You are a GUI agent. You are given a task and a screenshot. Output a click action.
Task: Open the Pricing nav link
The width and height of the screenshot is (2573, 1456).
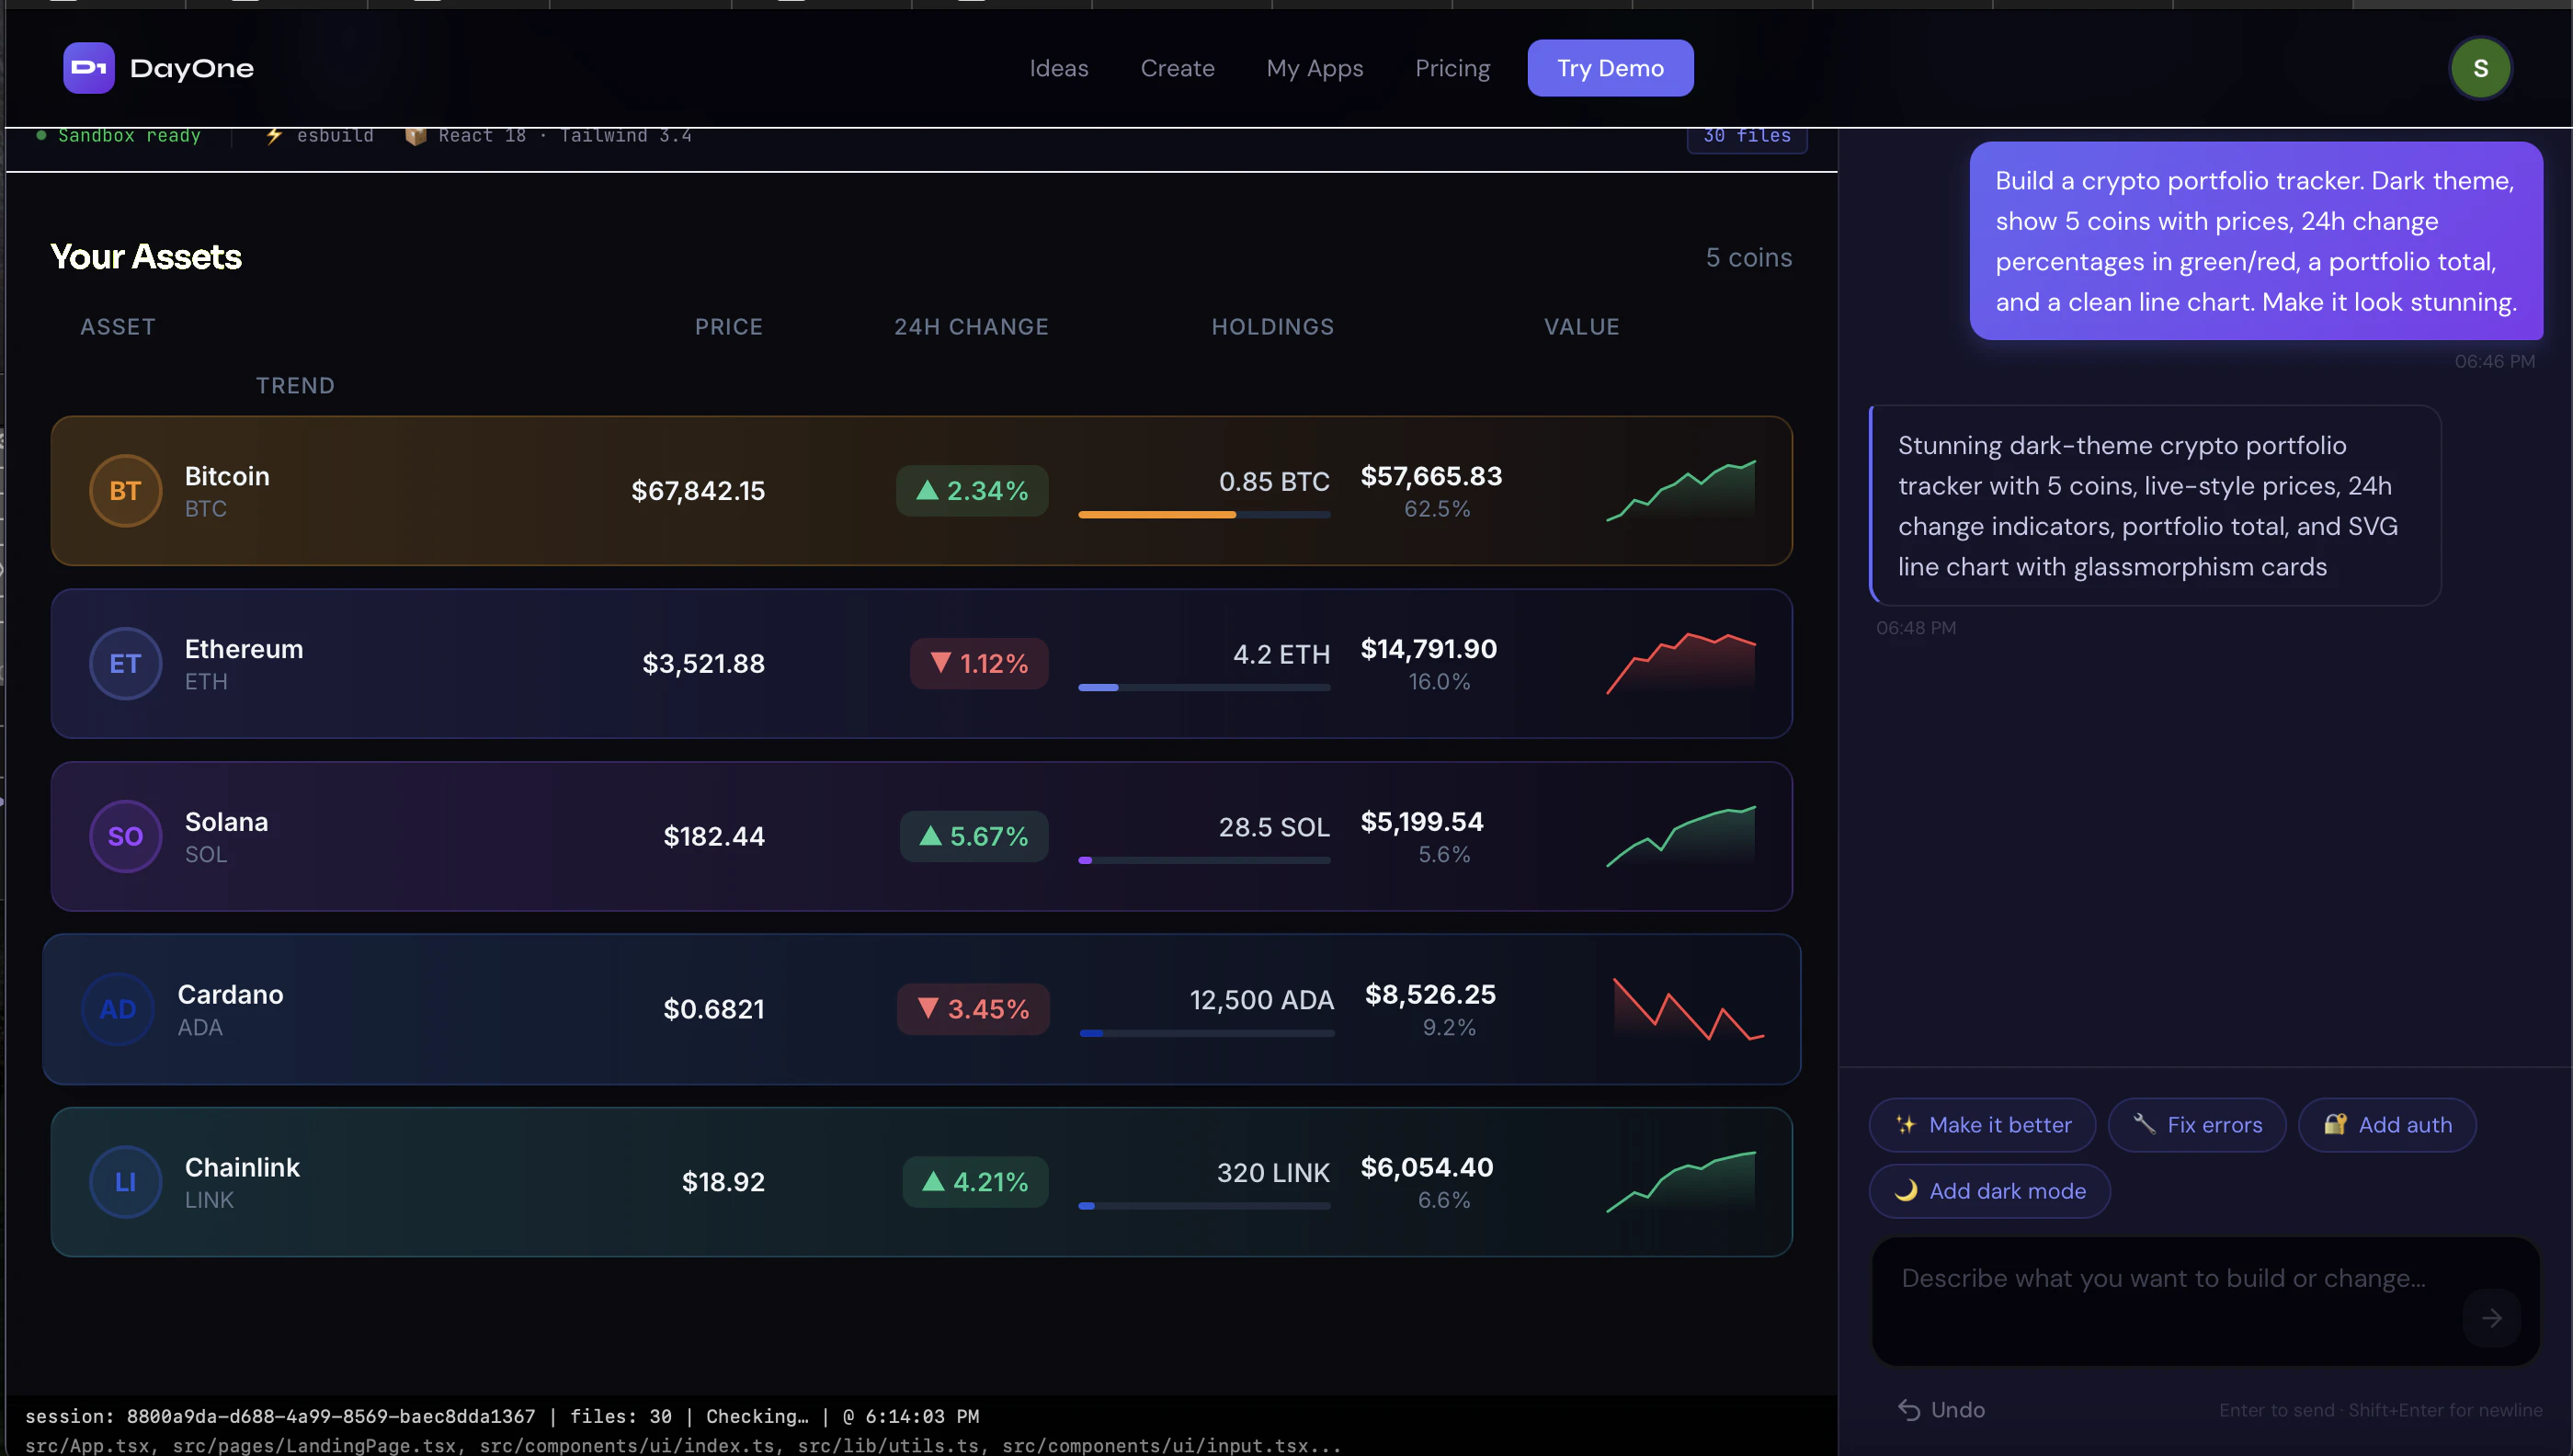click(x=1452, y=68)
